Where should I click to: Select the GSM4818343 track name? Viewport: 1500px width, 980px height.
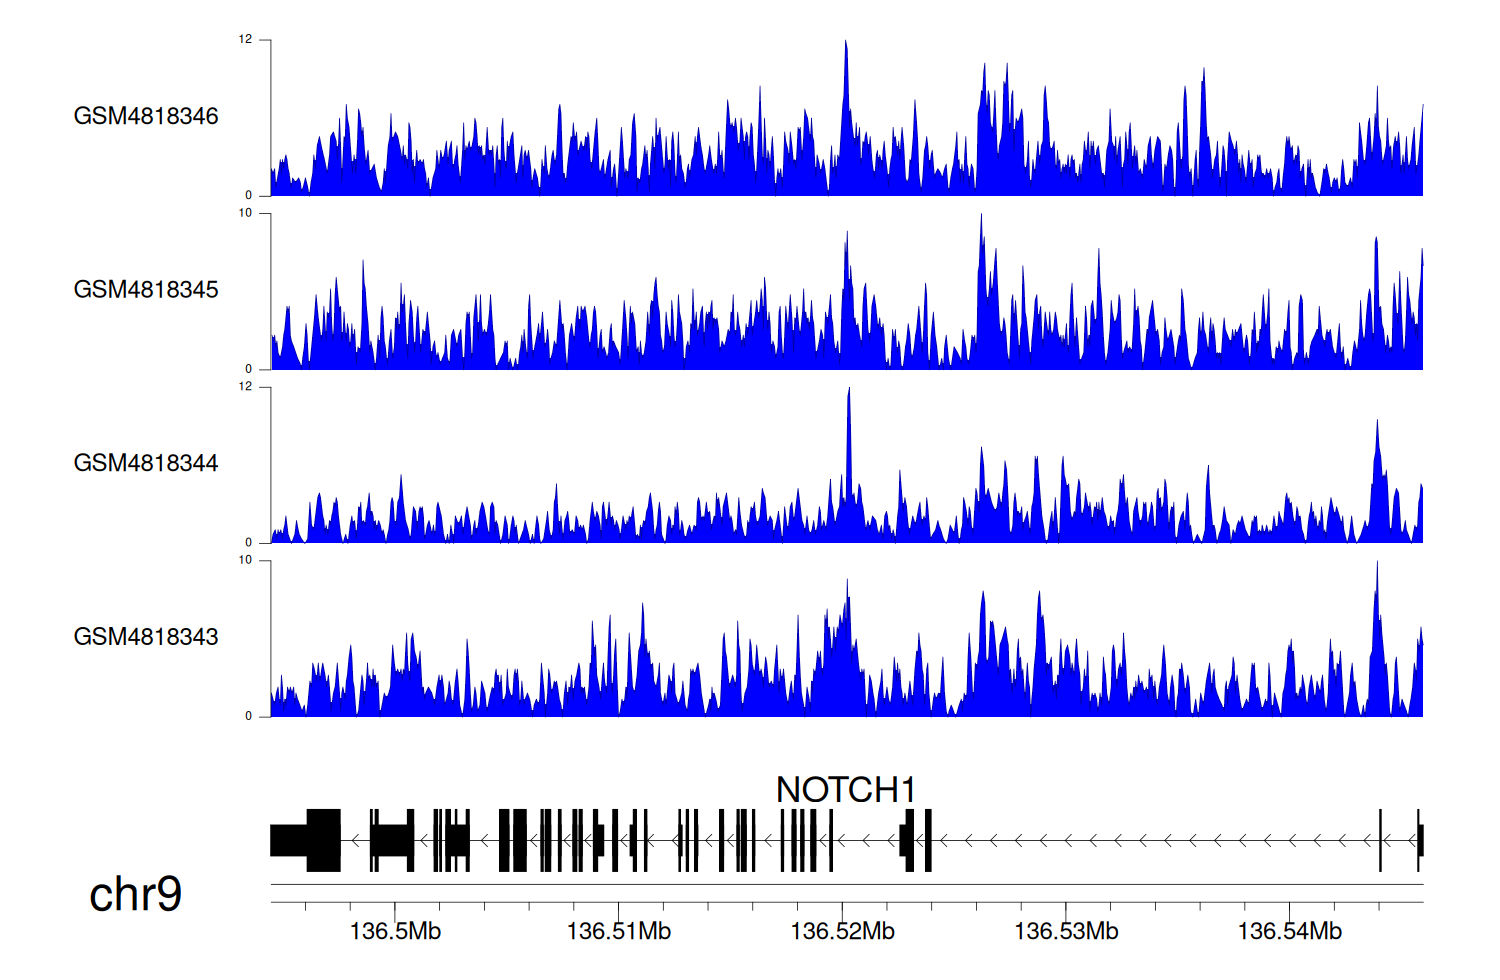click(x=146, y=637)
